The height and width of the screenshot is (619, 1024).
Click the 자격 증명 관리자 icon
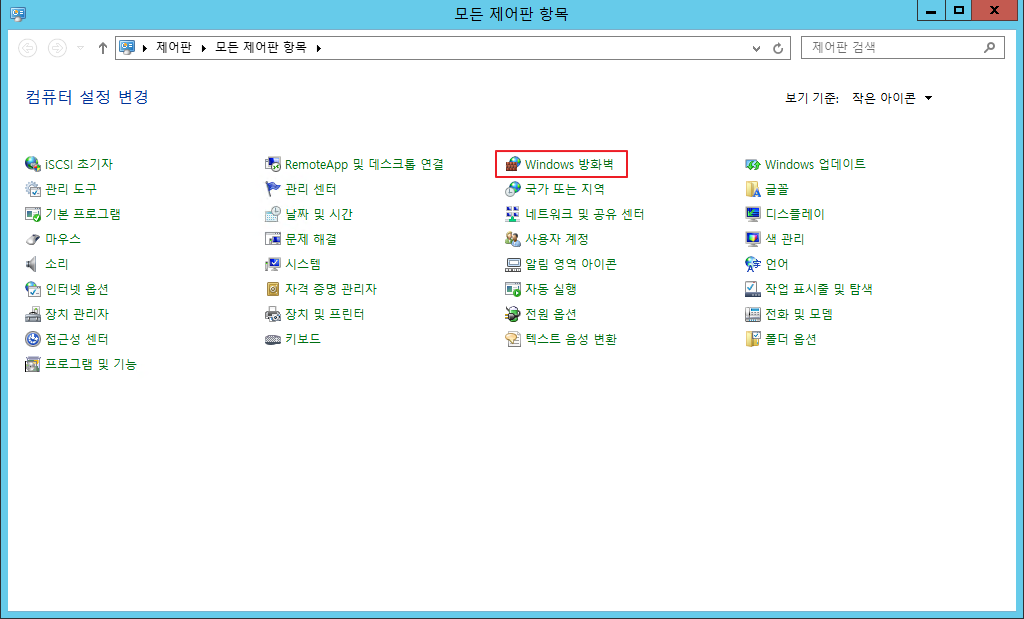coord(273,289)
